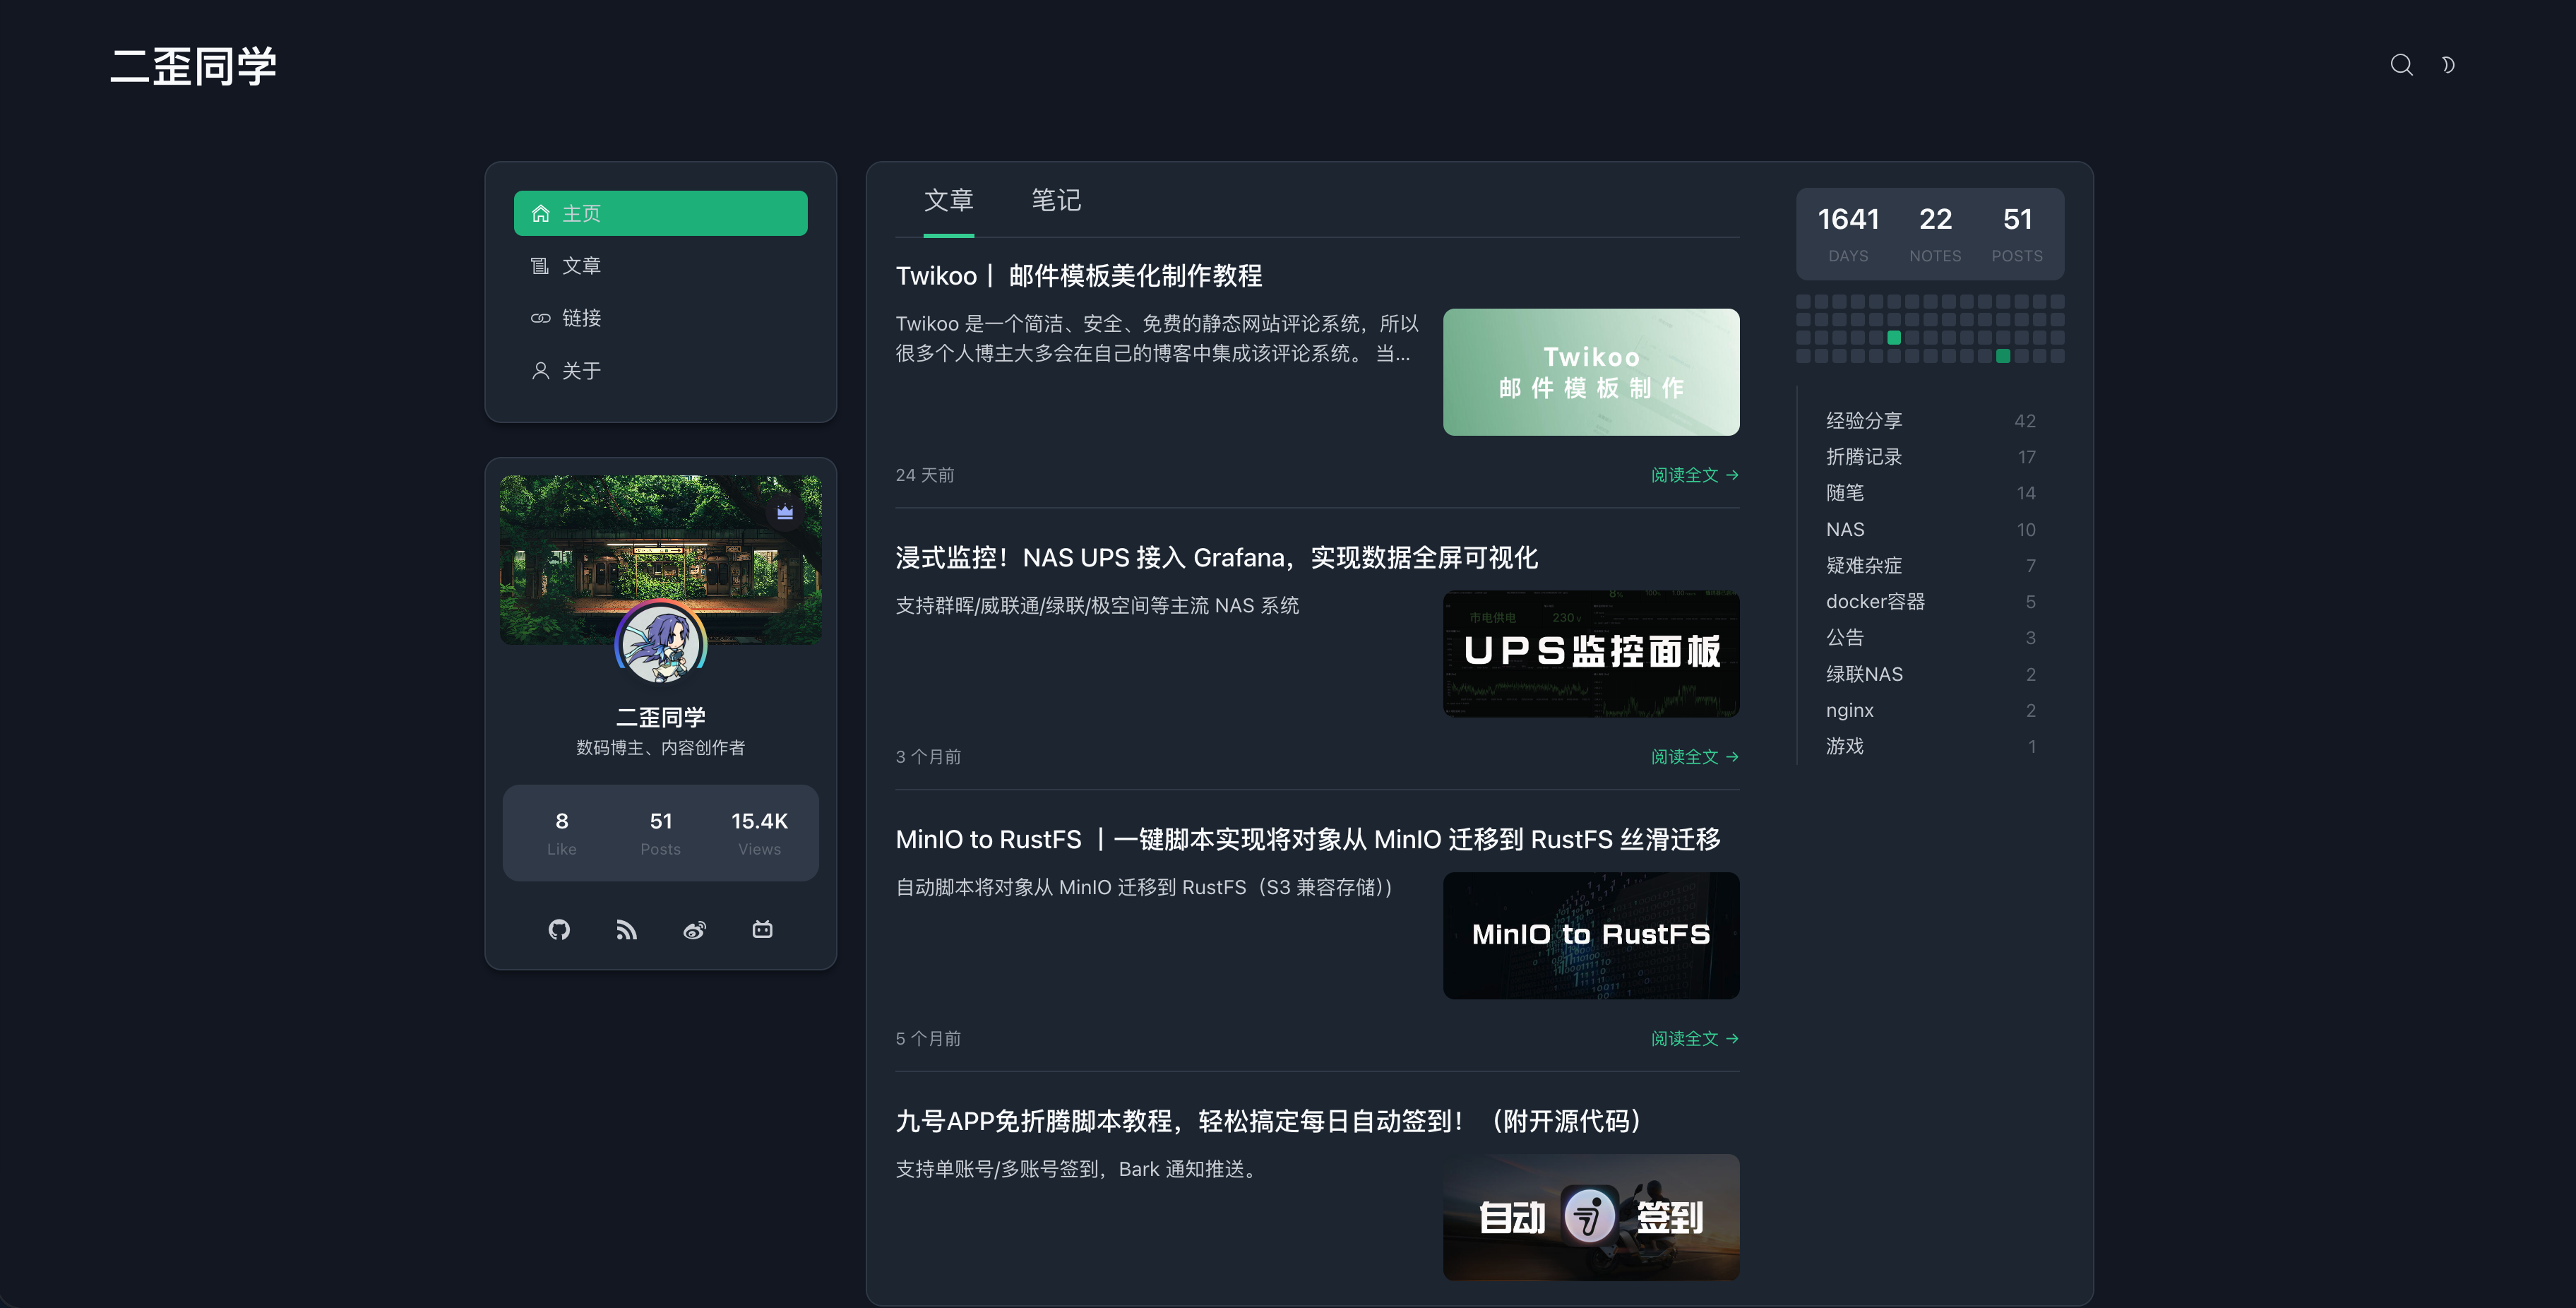Click the profile avatar image
This screenshot has height=1308, width=2576.
pos(660,645)
